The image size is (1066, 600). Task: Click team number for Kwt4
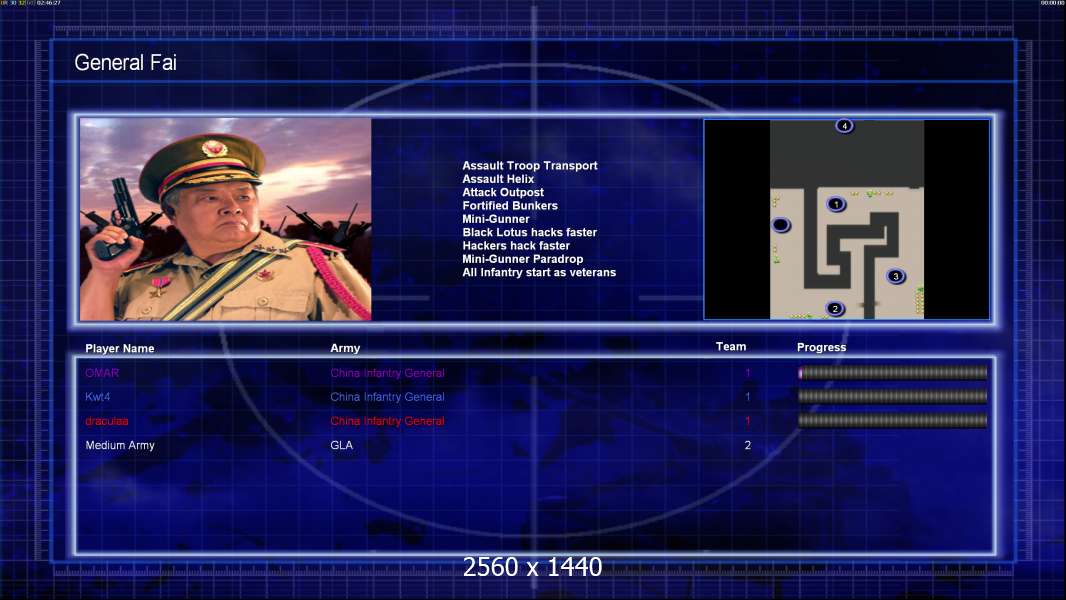click(748, 397)
